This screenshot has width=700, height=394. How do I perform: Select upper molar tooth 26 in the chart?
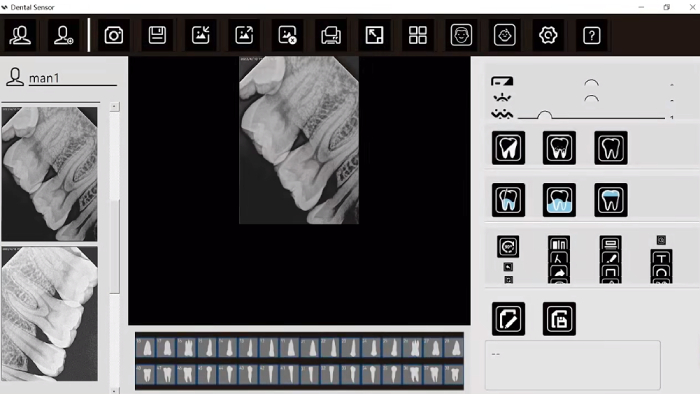[413, 347]
